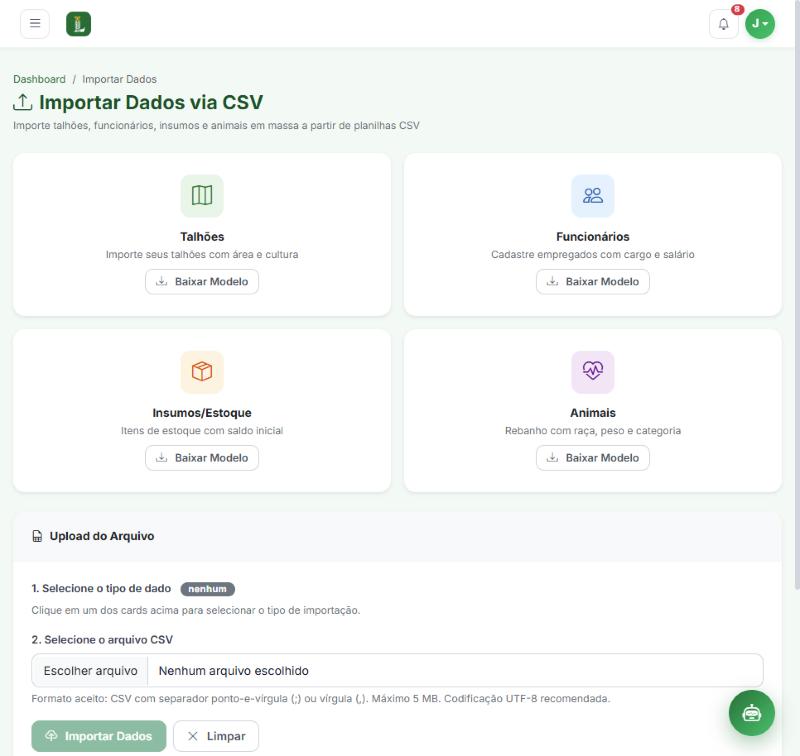Click the nenhum type badge
Viewport: 800px width, 756px height.
point(208,589)
